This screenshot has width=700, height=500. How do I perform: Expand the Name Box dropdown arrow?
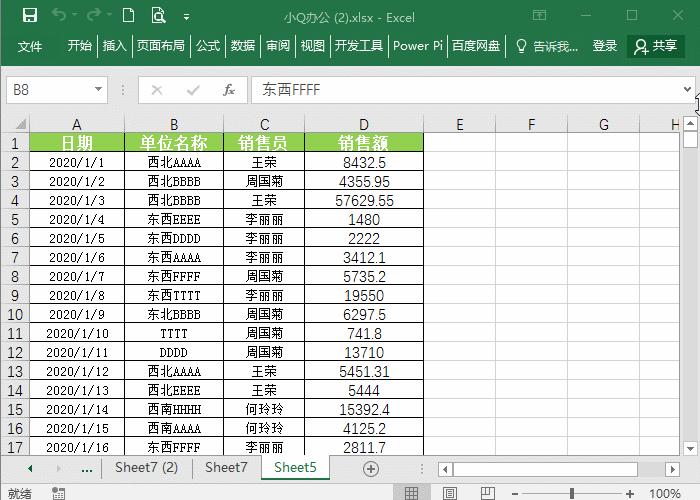tap(99, 89)
